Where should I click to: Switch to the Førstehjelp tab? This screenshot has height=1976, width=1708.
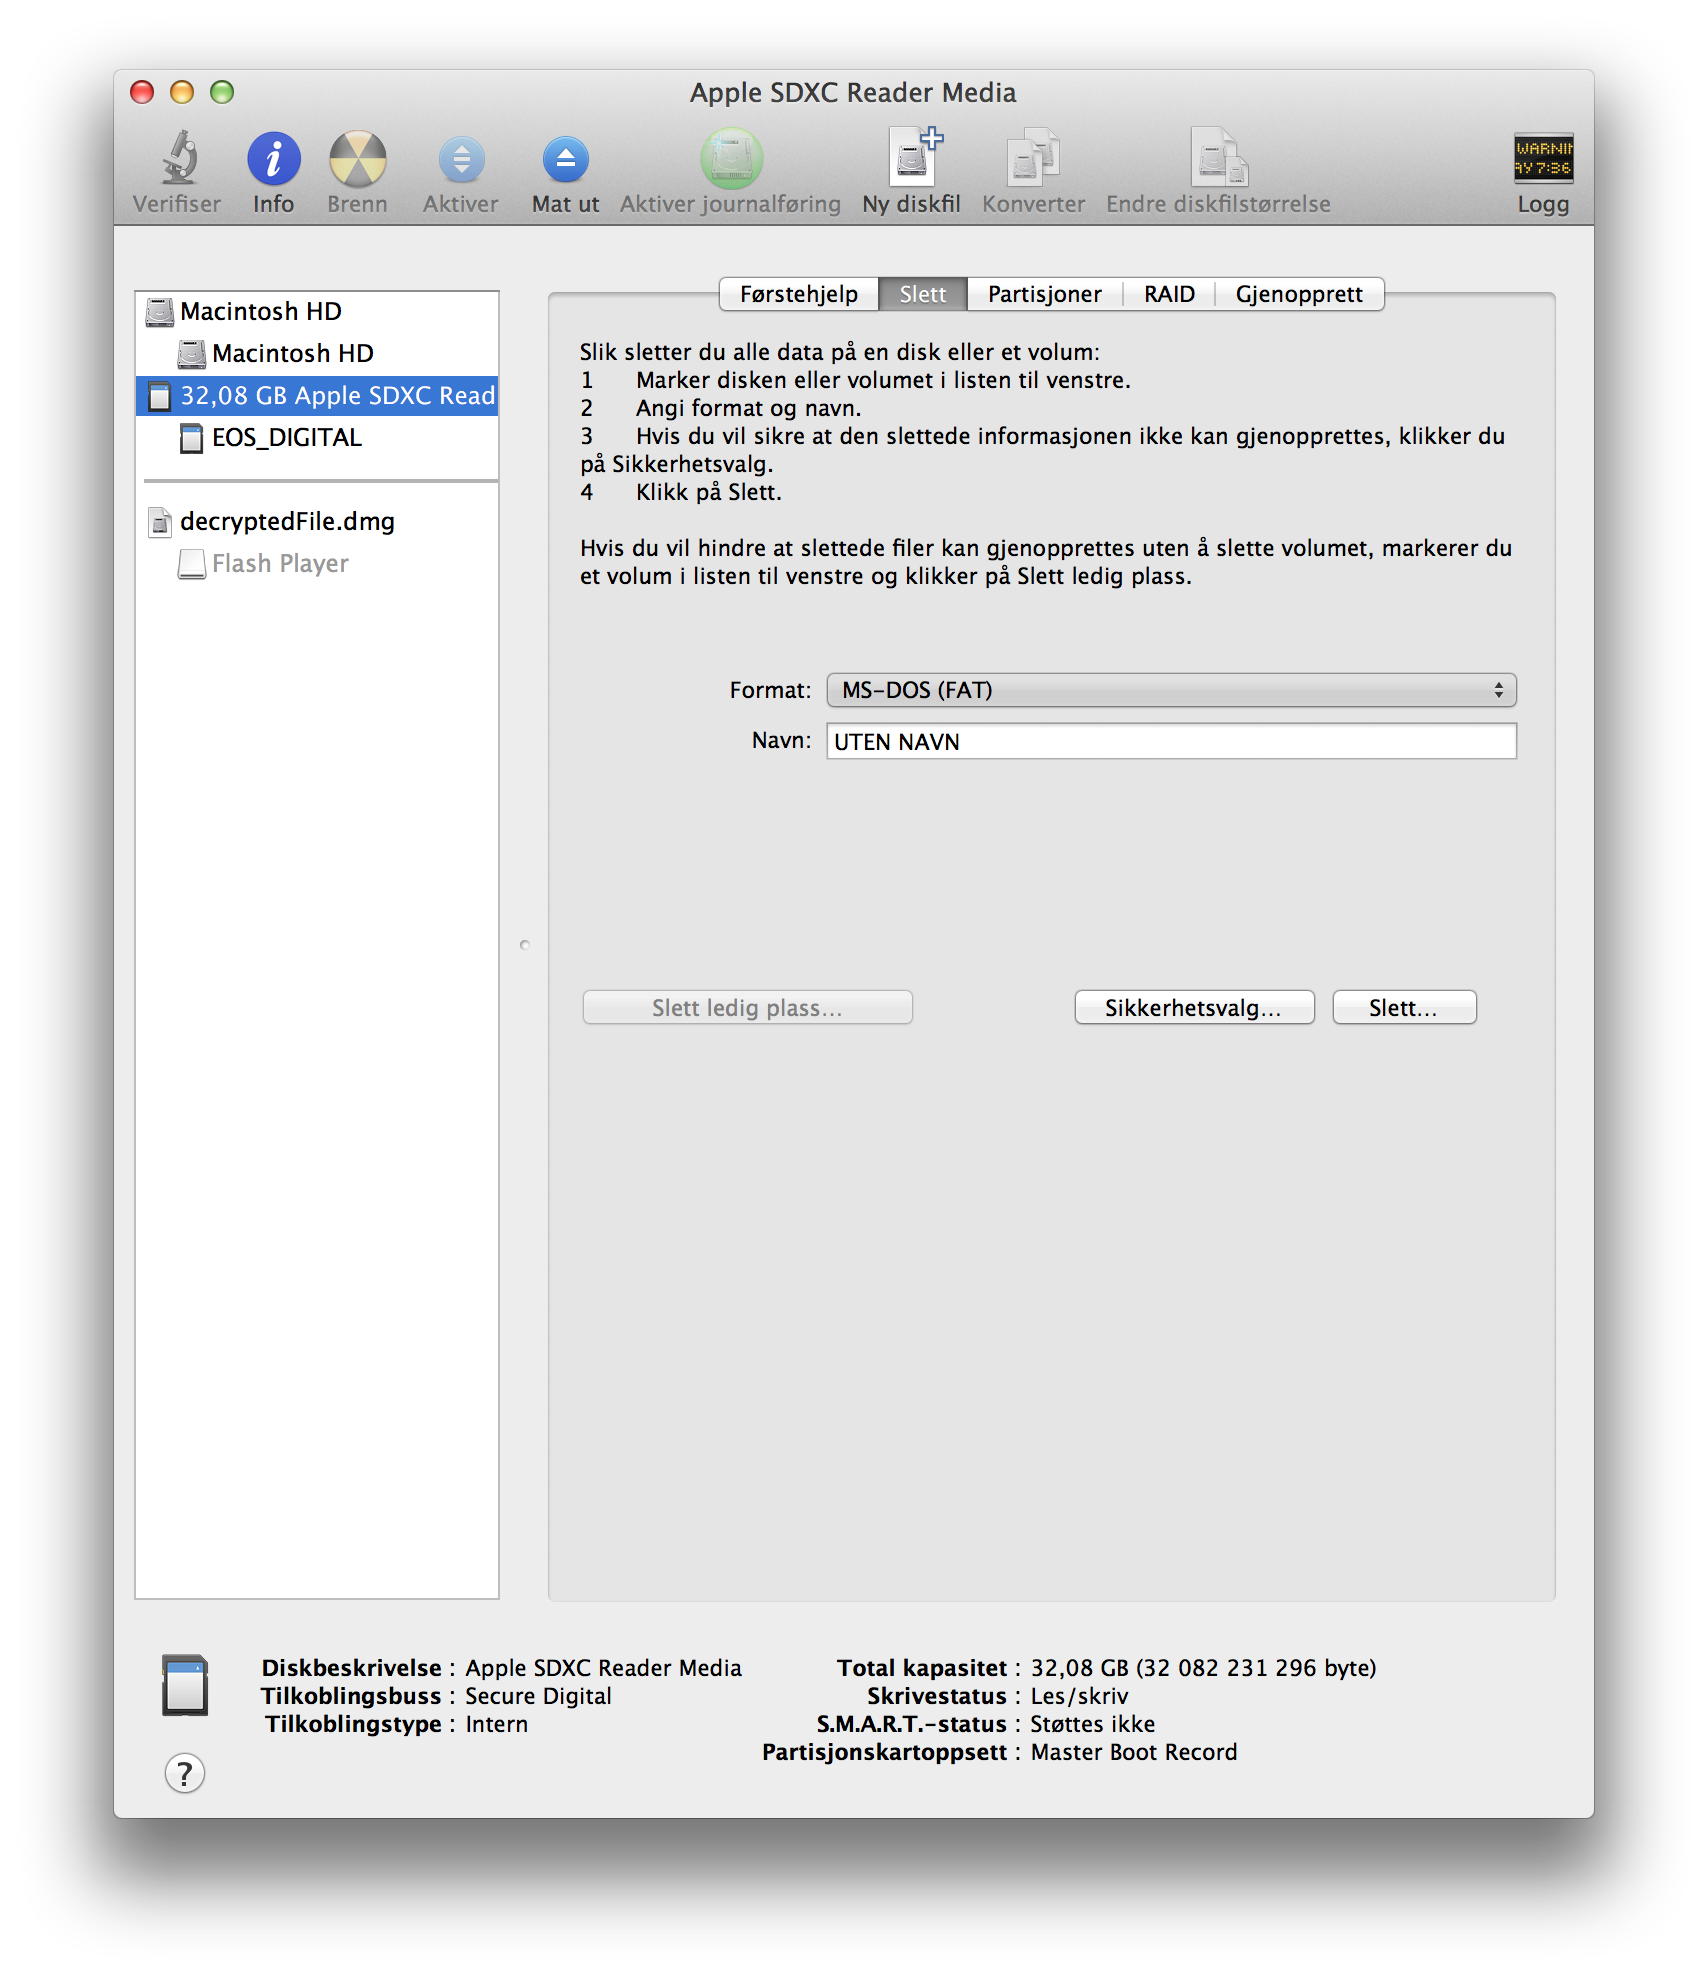pyautogui.click(x=799, y=294)
